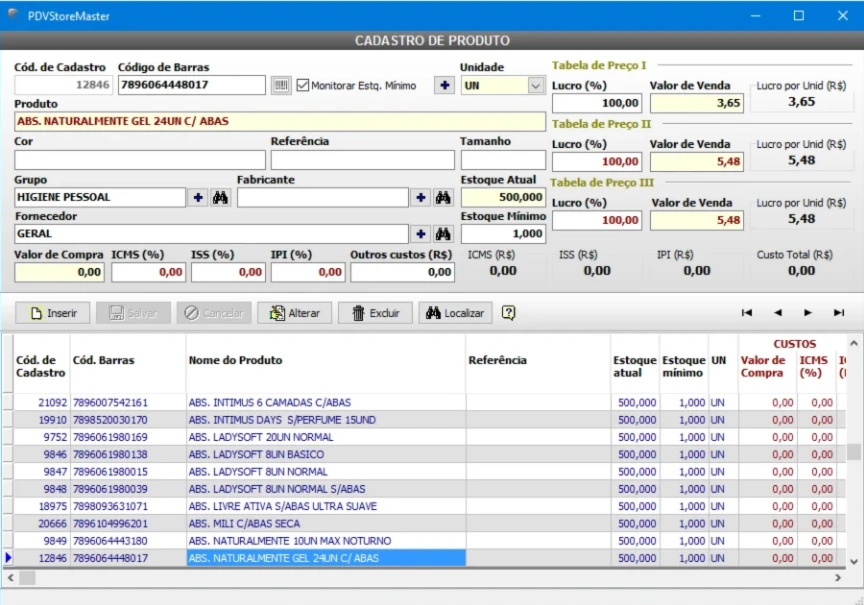Go to the first record

coord(746,313)
